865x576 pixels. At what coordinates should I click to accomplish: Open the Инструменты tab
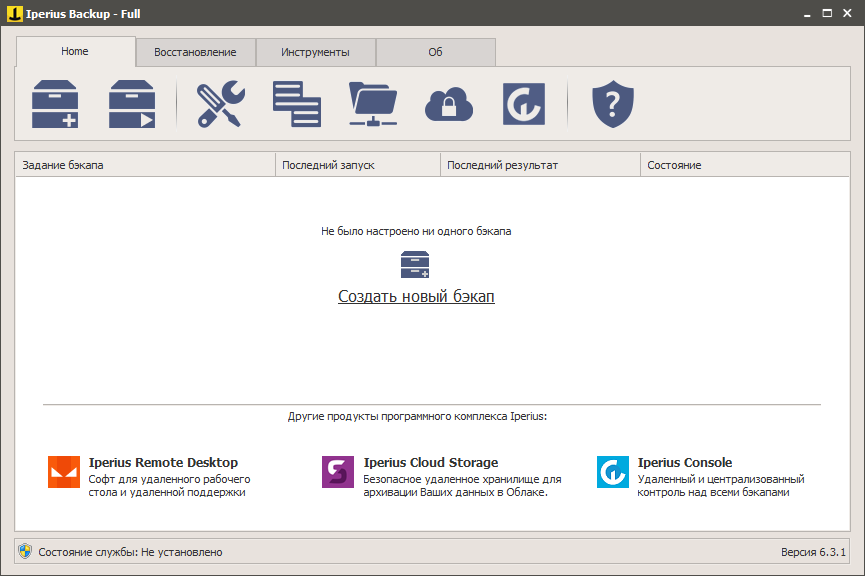point(315,51)
